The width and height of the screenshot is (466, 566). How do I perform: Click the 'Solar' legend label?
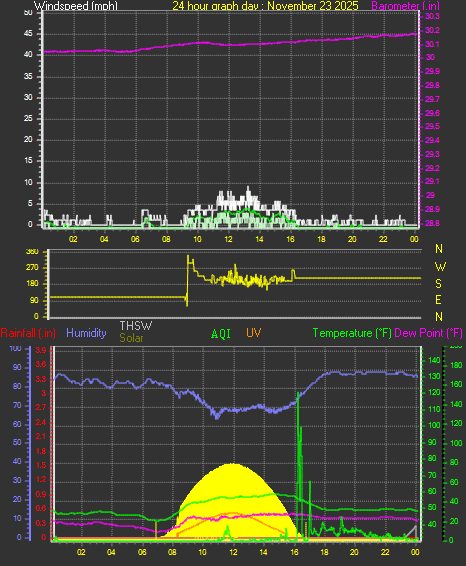[131, 338]
